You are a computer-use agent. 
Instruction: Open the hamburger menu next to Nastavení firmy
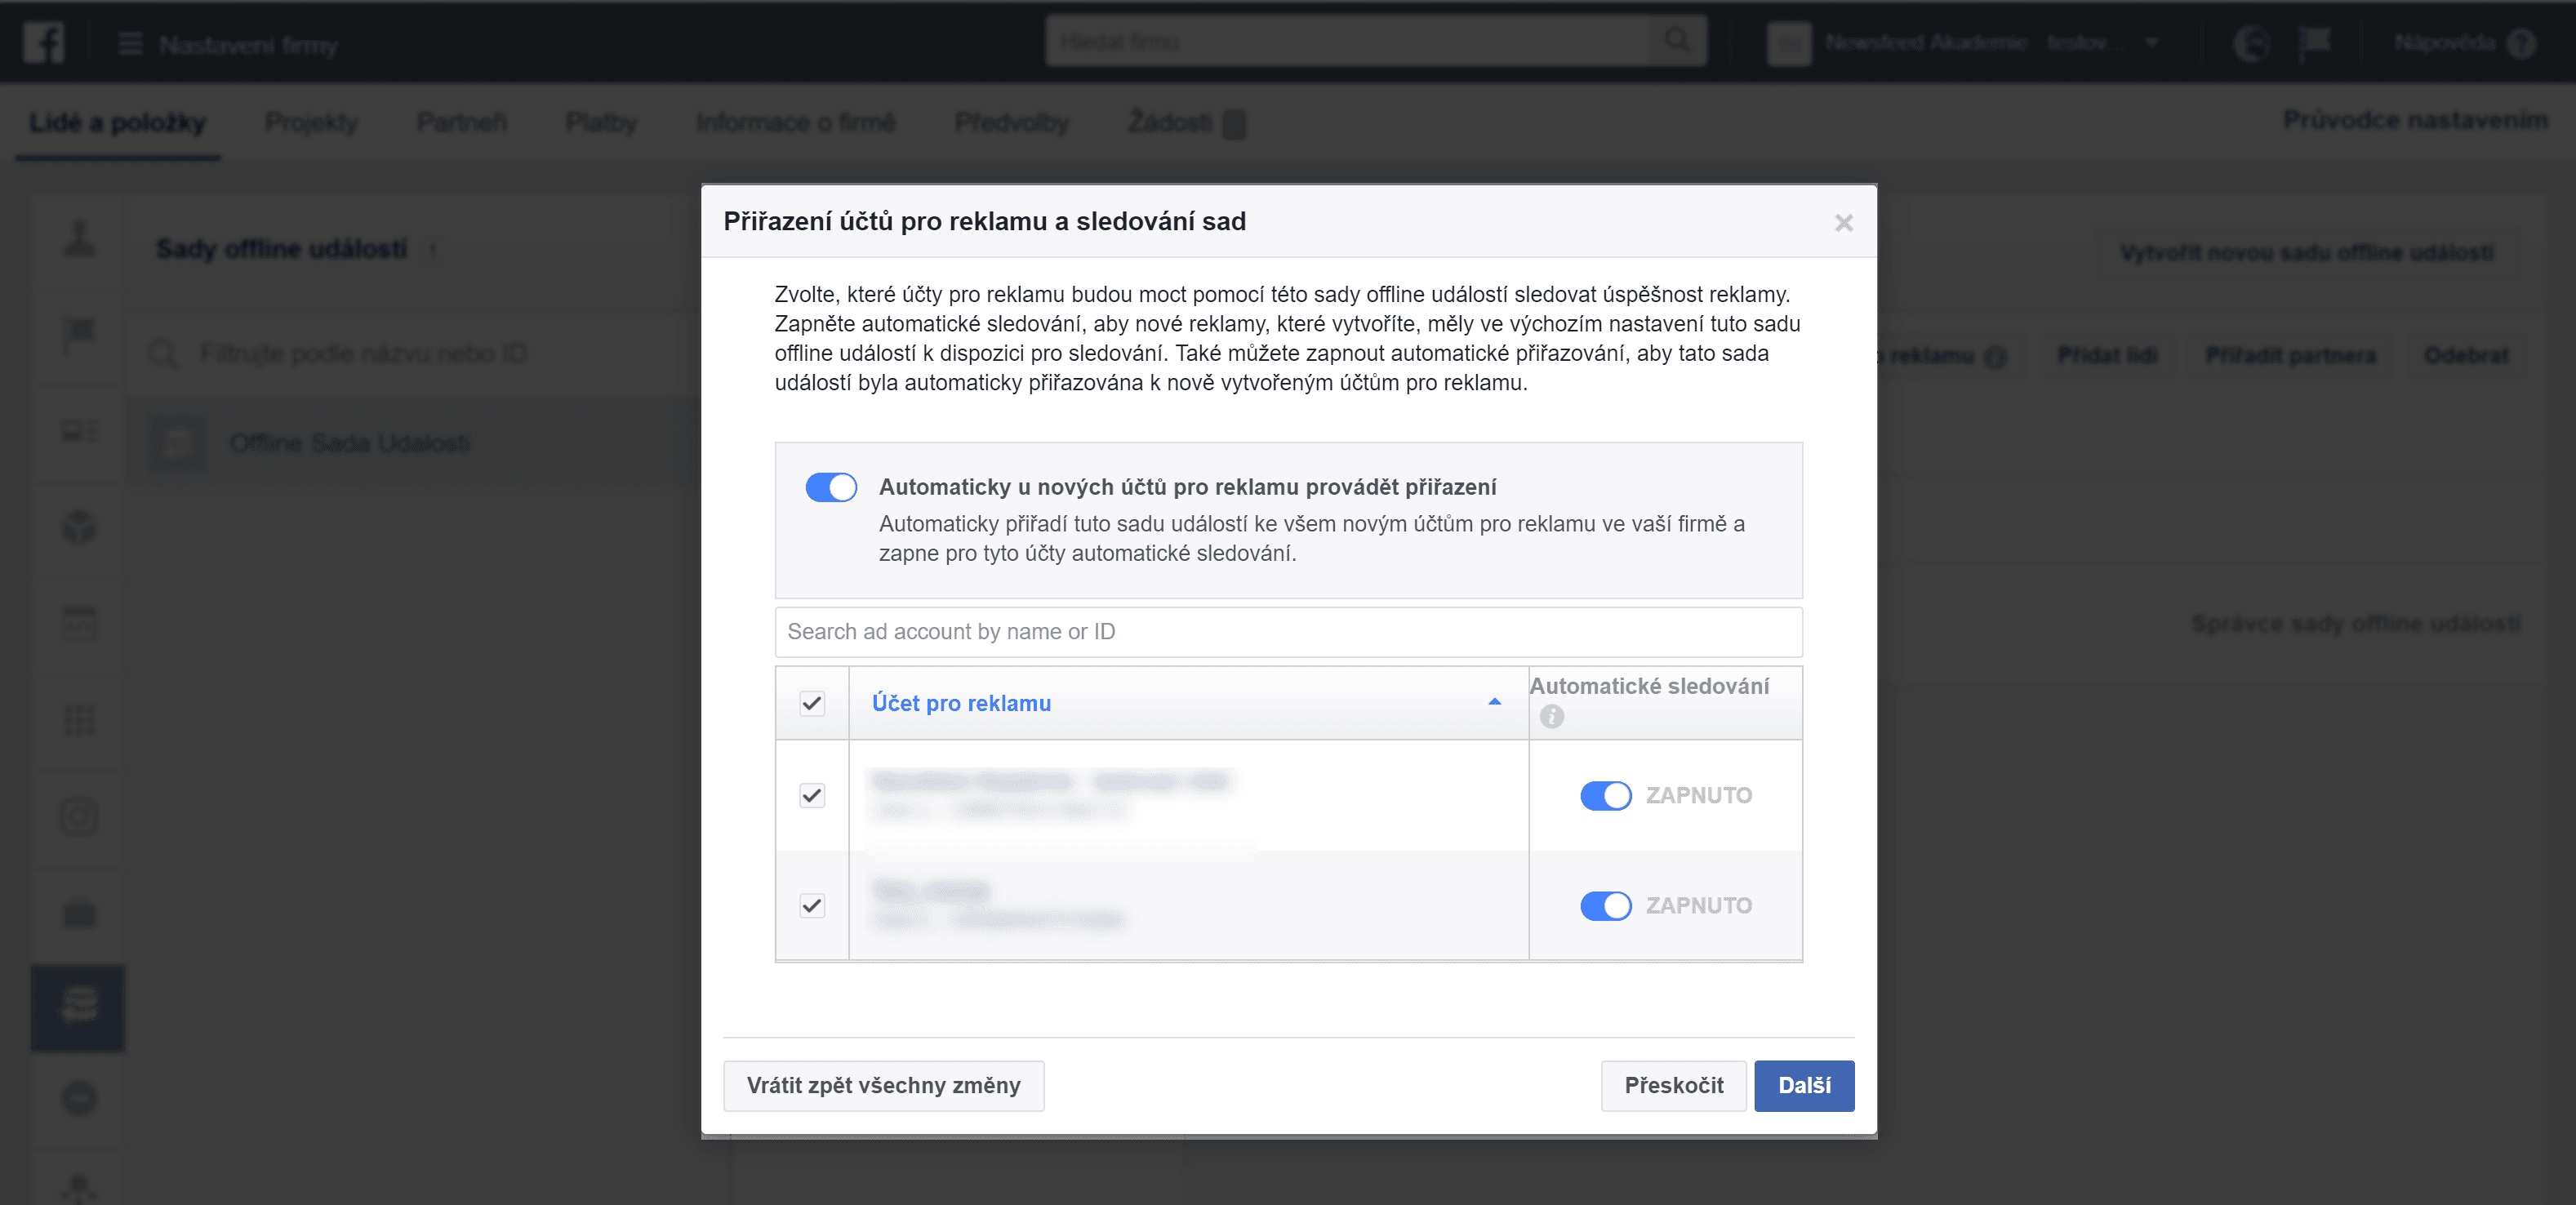(x=130, y=44)
